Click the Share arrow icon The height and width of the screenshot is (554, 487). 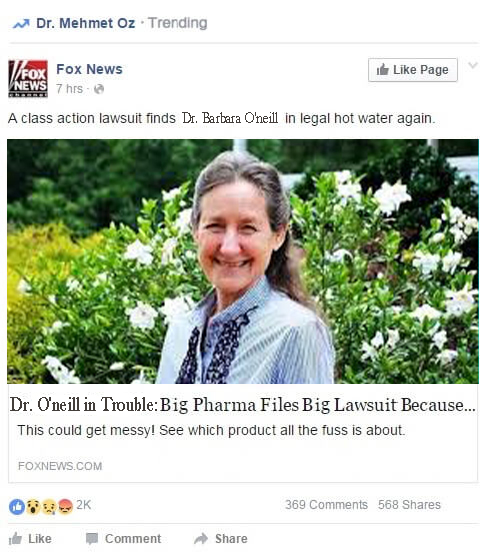[201, 538]
